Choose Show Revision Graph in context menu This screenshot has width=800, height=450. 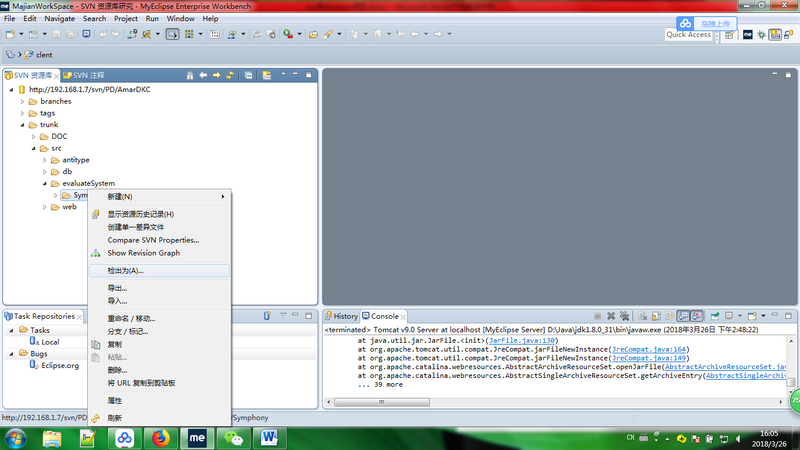143,253
